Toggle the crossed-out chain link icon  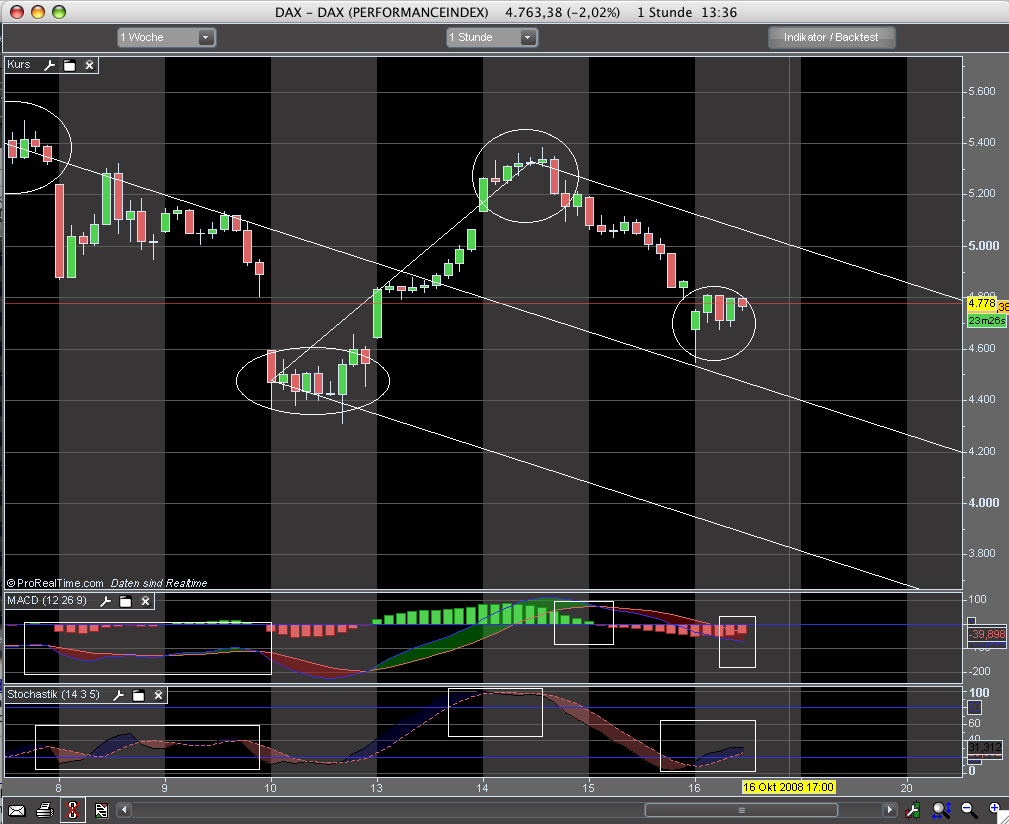(73, 810)
